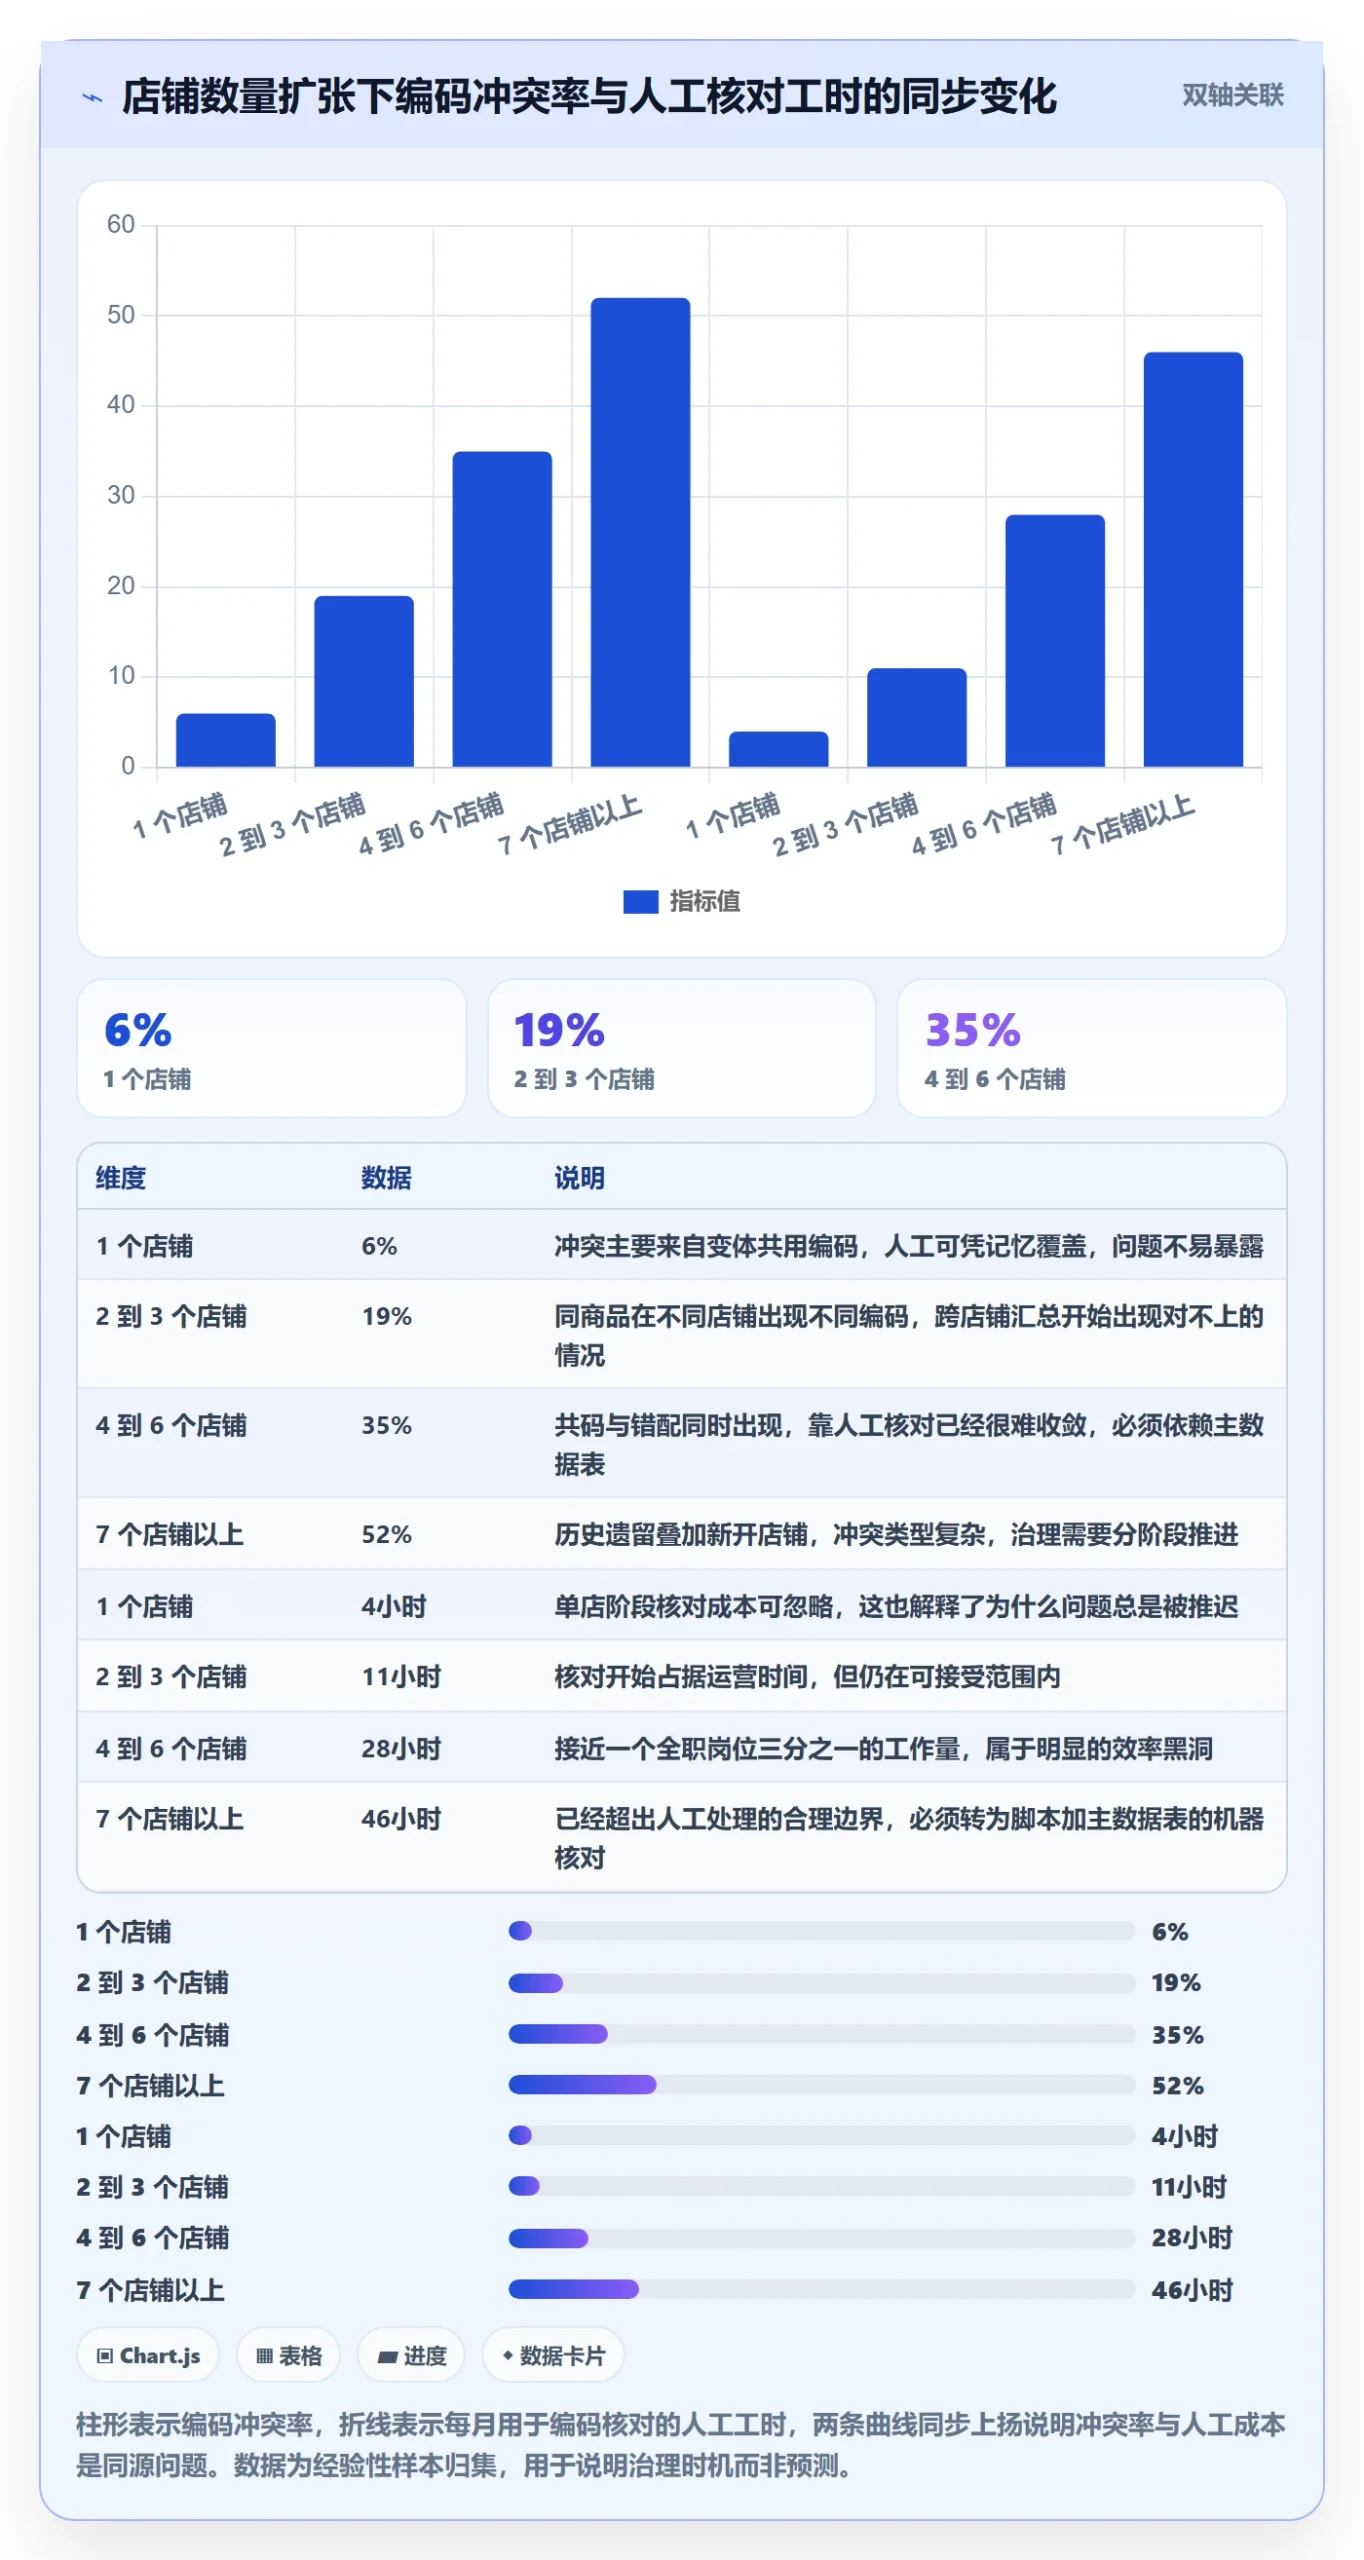
Task: Click the progress bar labeled 19%
Action: pos(821,1982)
